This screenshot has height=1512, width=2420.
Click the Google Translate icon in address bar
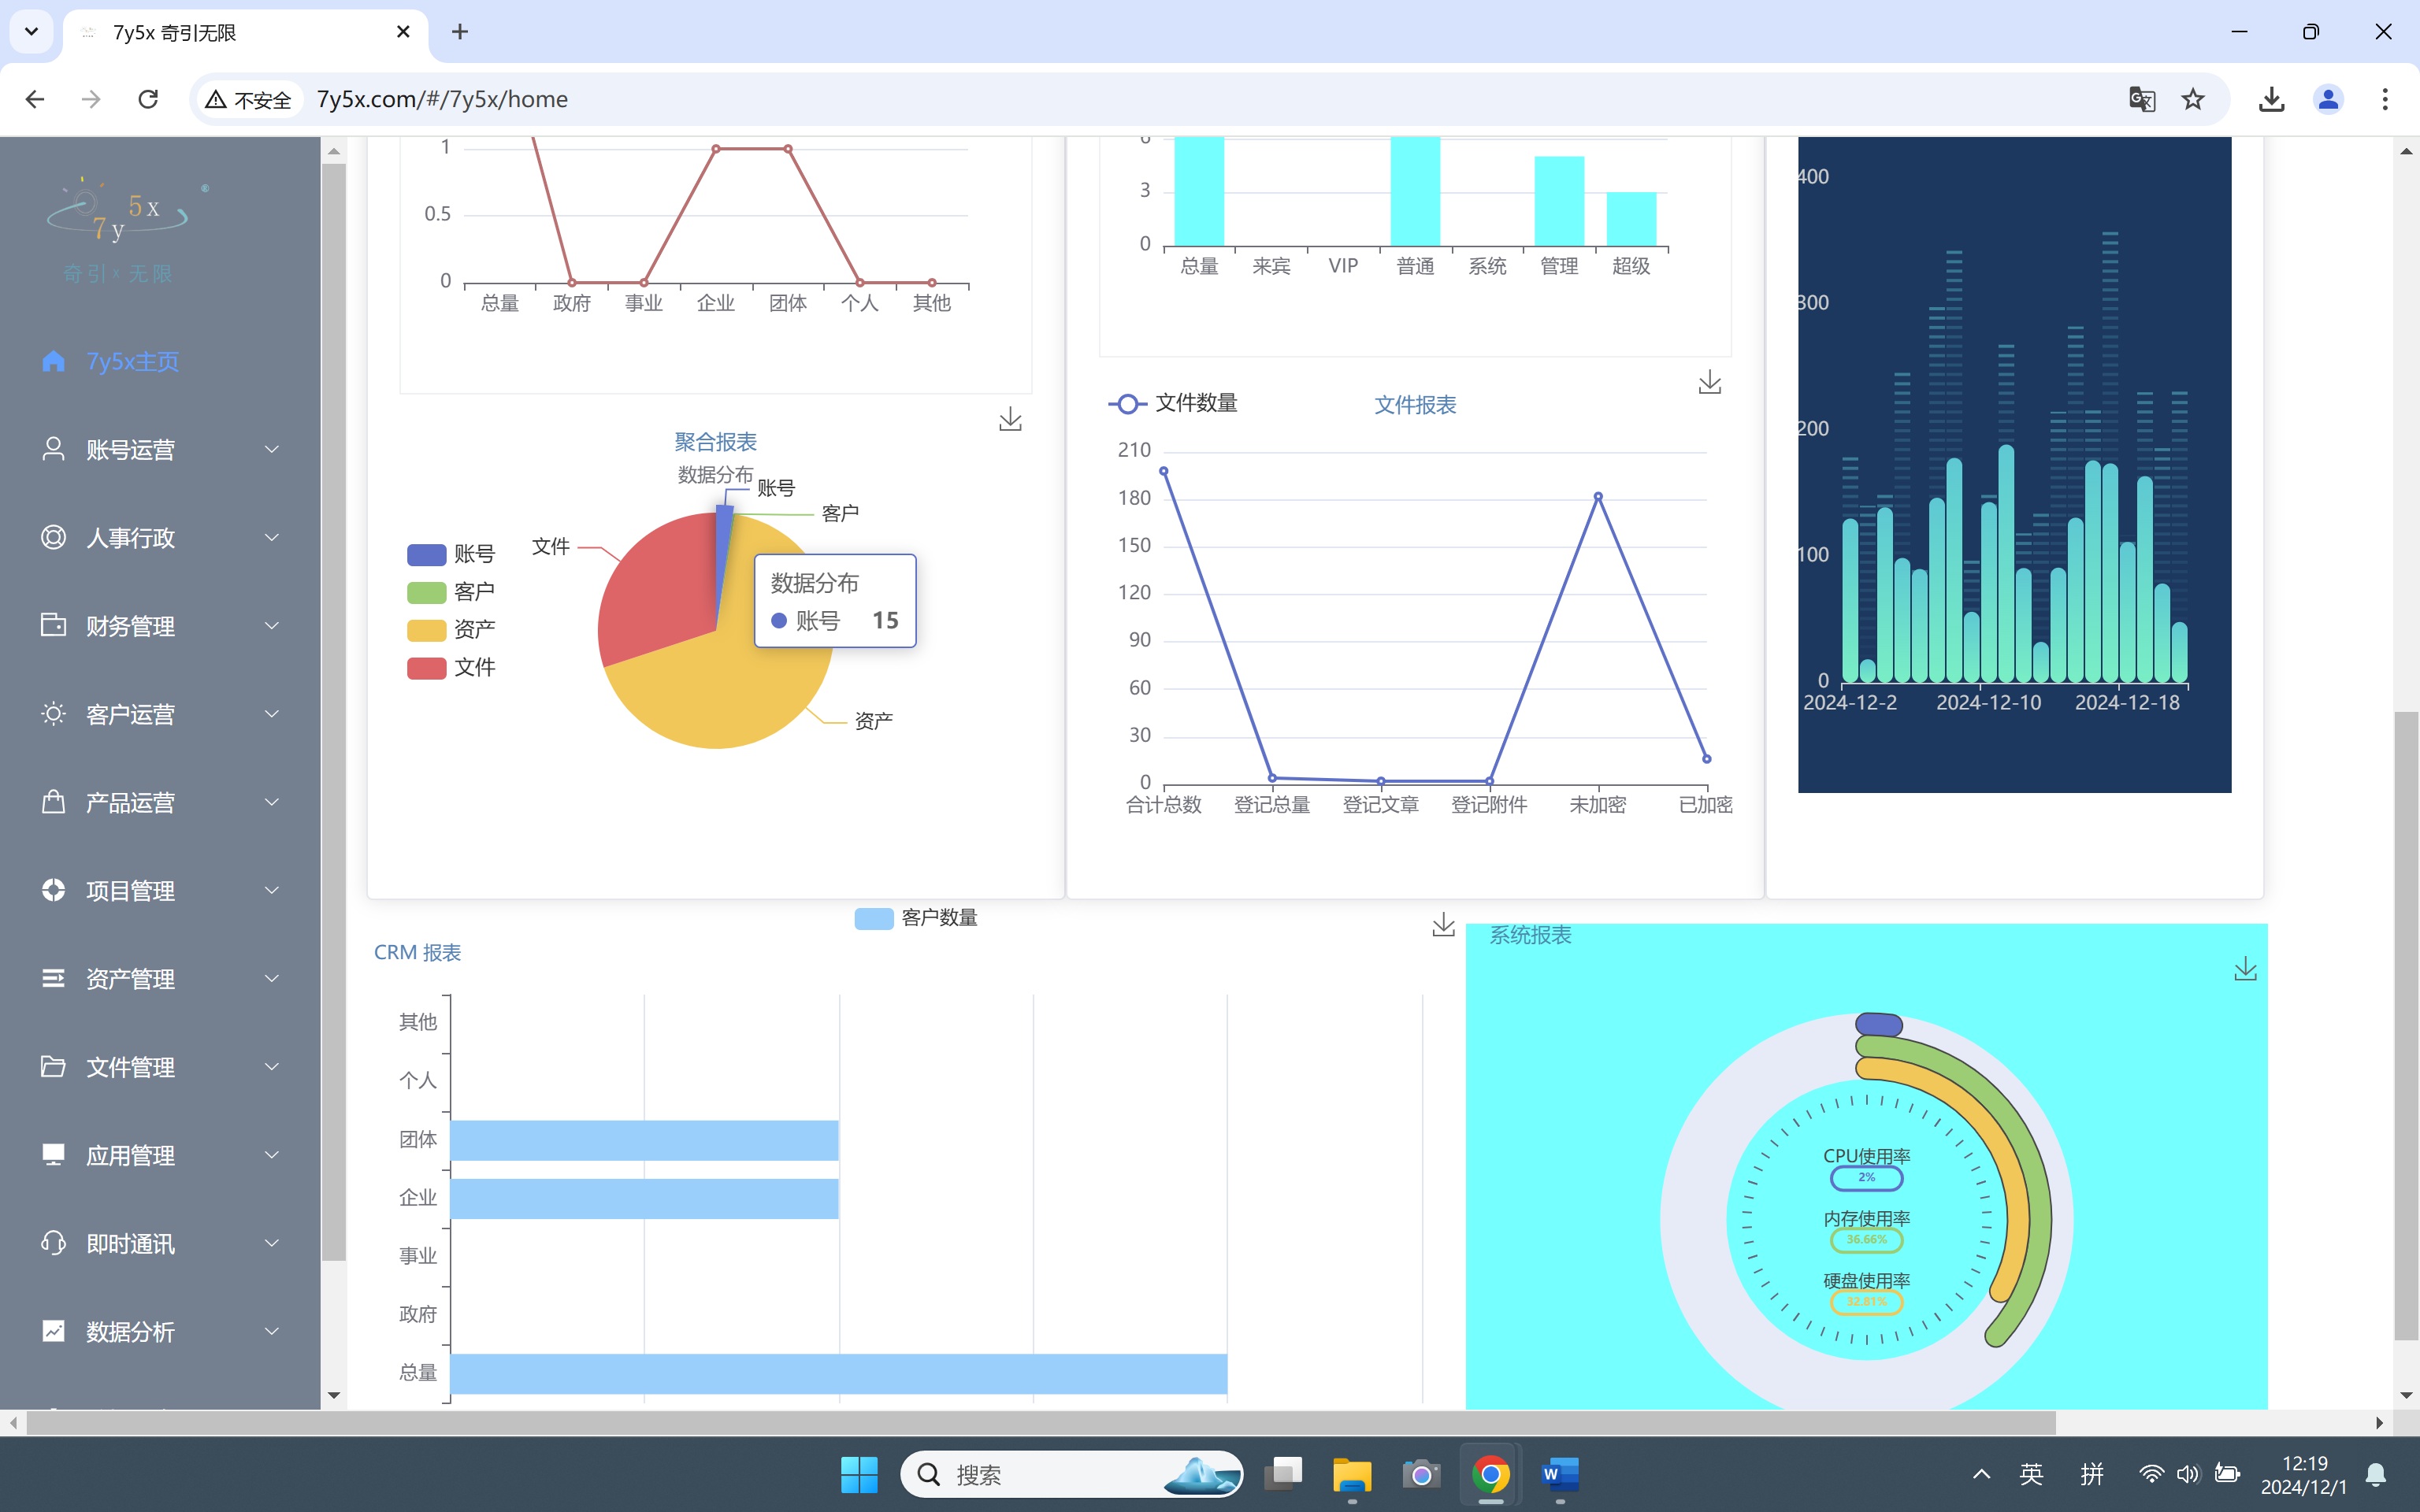(x=2141, y=99)
